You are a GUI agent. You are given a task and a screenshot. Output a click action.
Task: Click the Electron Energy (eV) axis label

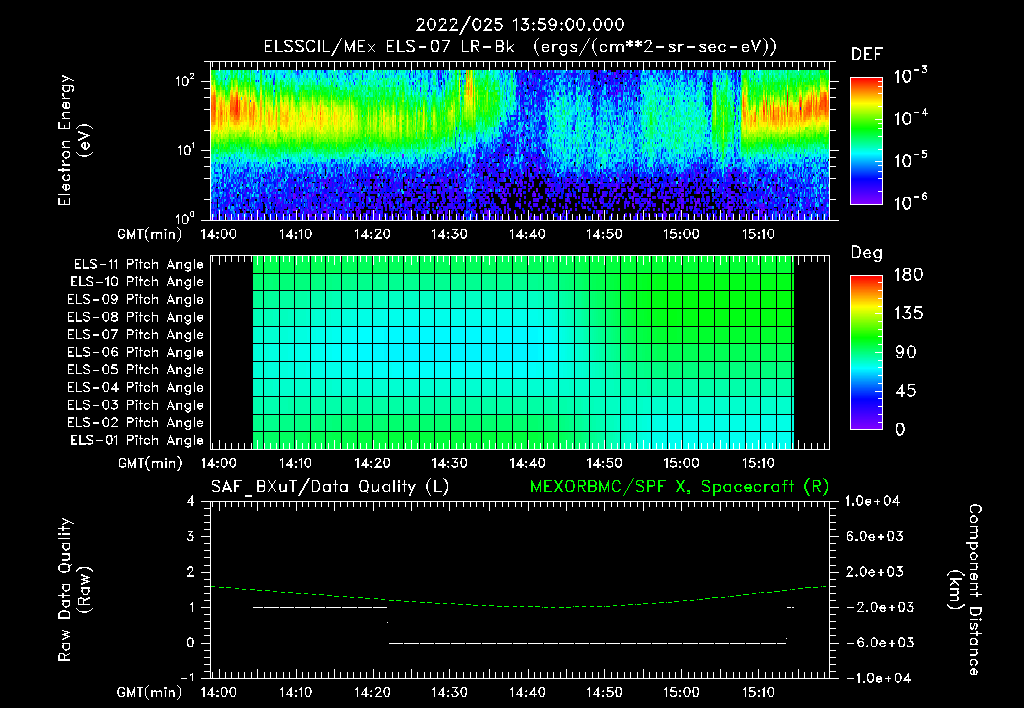pos(74,140)
